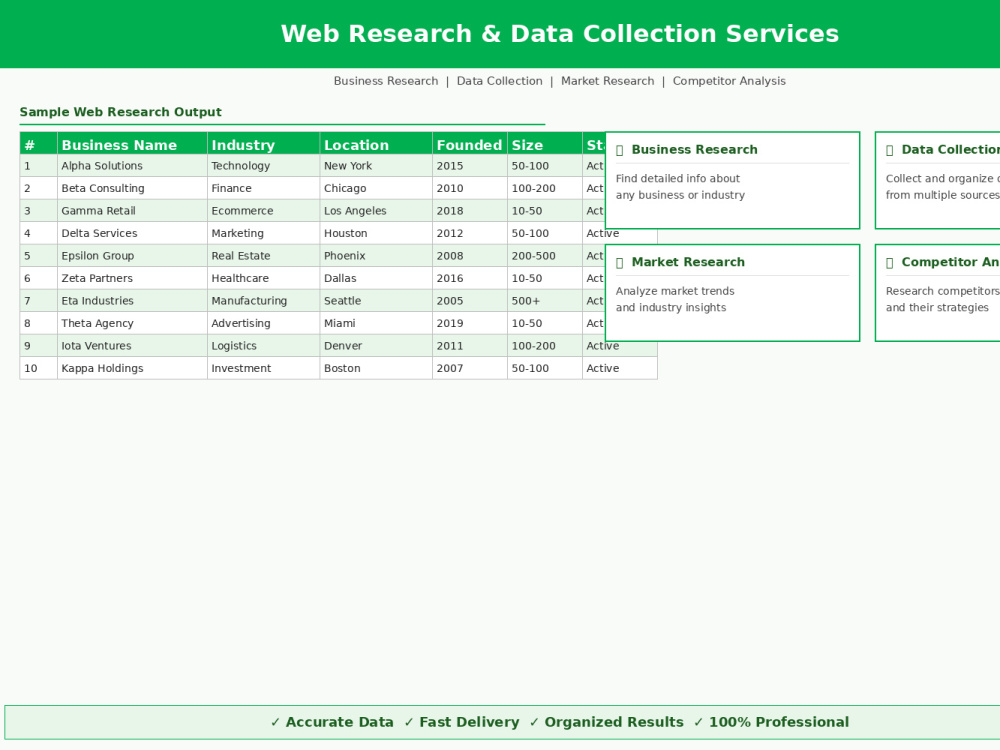
Task: Open the Market Research card heading
Action: coord(688,262)
